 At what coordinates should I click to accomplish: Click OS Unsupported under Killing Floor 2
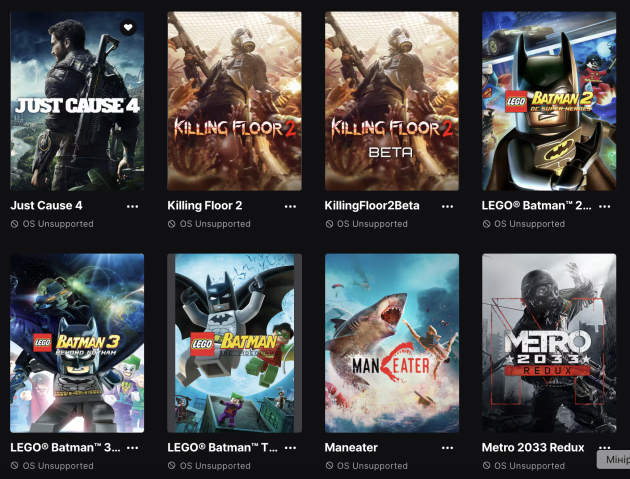coord(209,224)
